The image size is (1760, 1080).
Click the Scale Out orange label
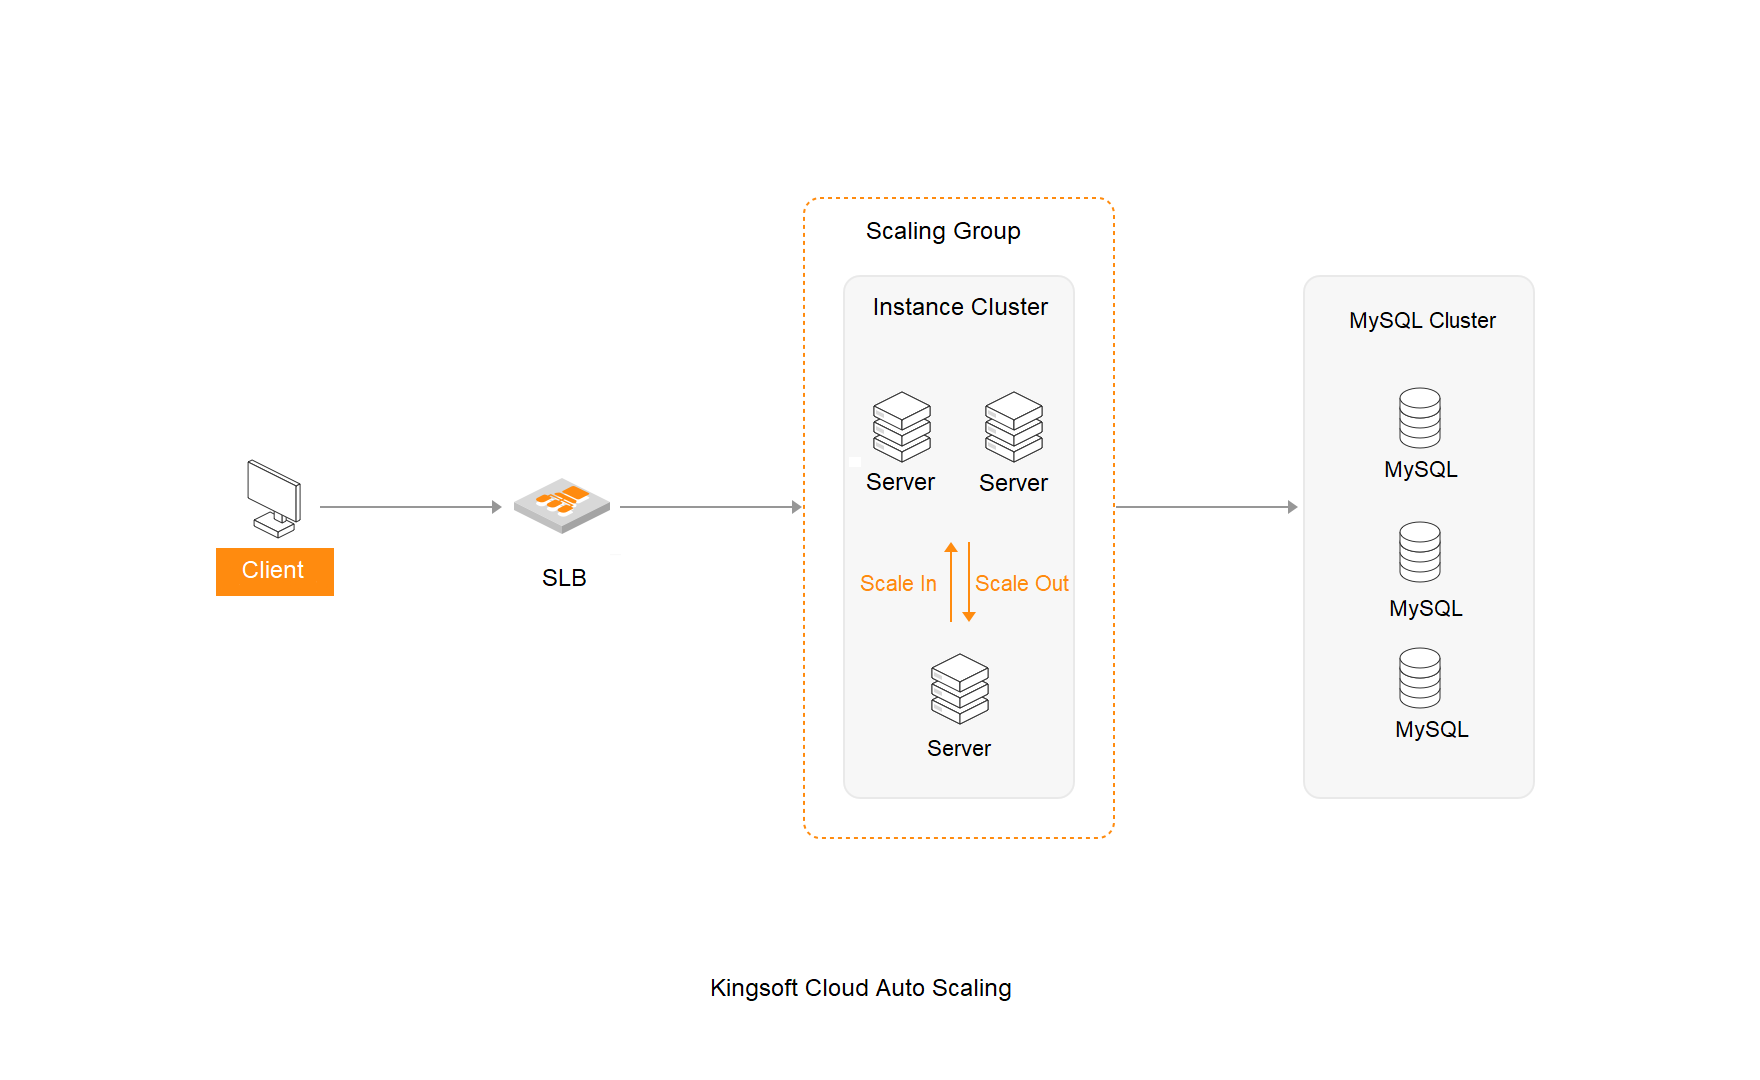pos(1022,584)
